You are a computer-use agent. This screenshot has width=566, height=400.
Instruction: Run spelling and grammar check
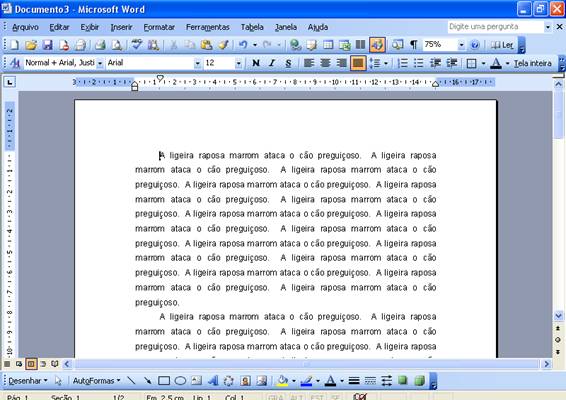pos(136,45)
